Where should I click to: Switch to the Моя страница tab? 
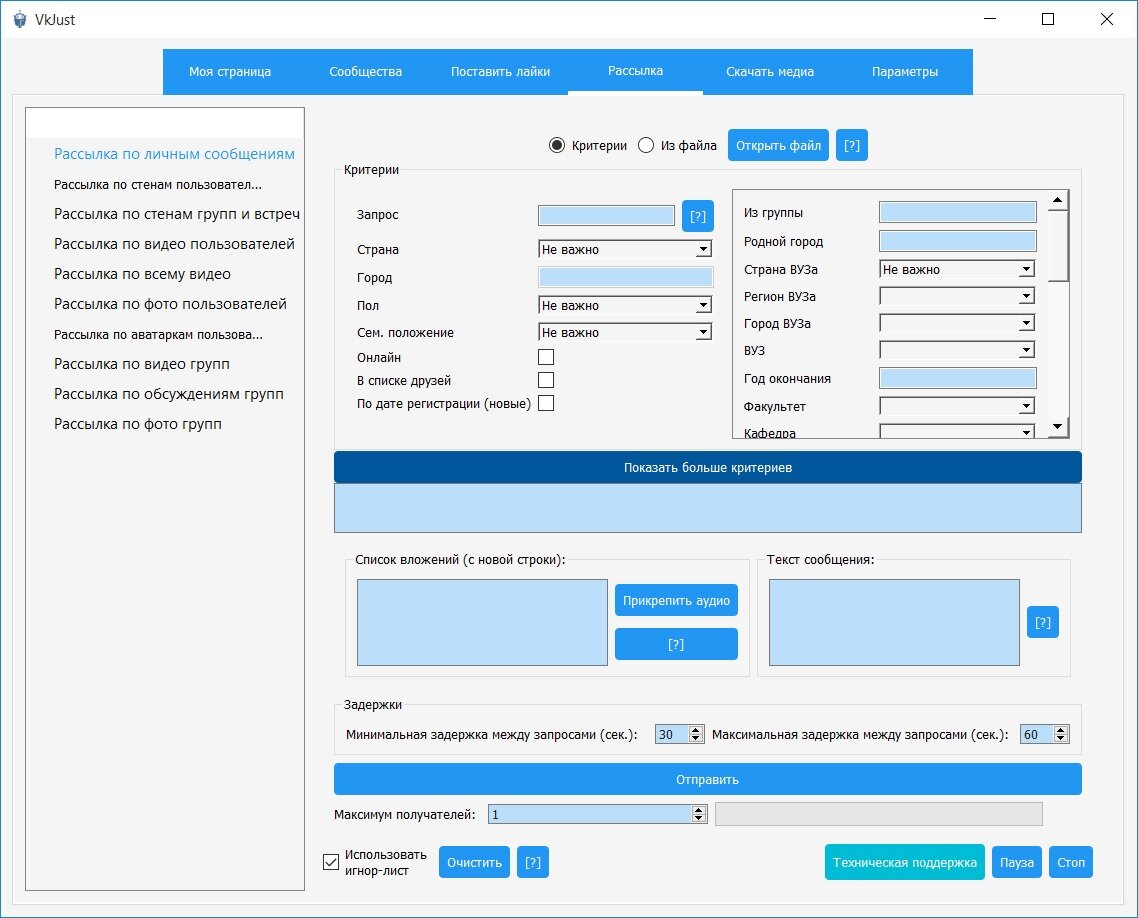point(230,72)
